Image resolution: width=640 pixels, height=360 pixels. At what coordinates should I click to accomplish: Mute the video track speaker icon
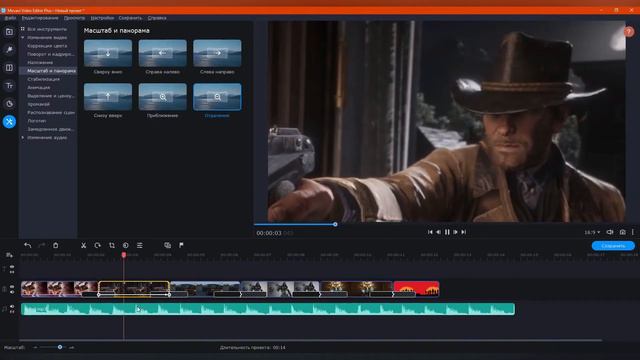point(12,292)
